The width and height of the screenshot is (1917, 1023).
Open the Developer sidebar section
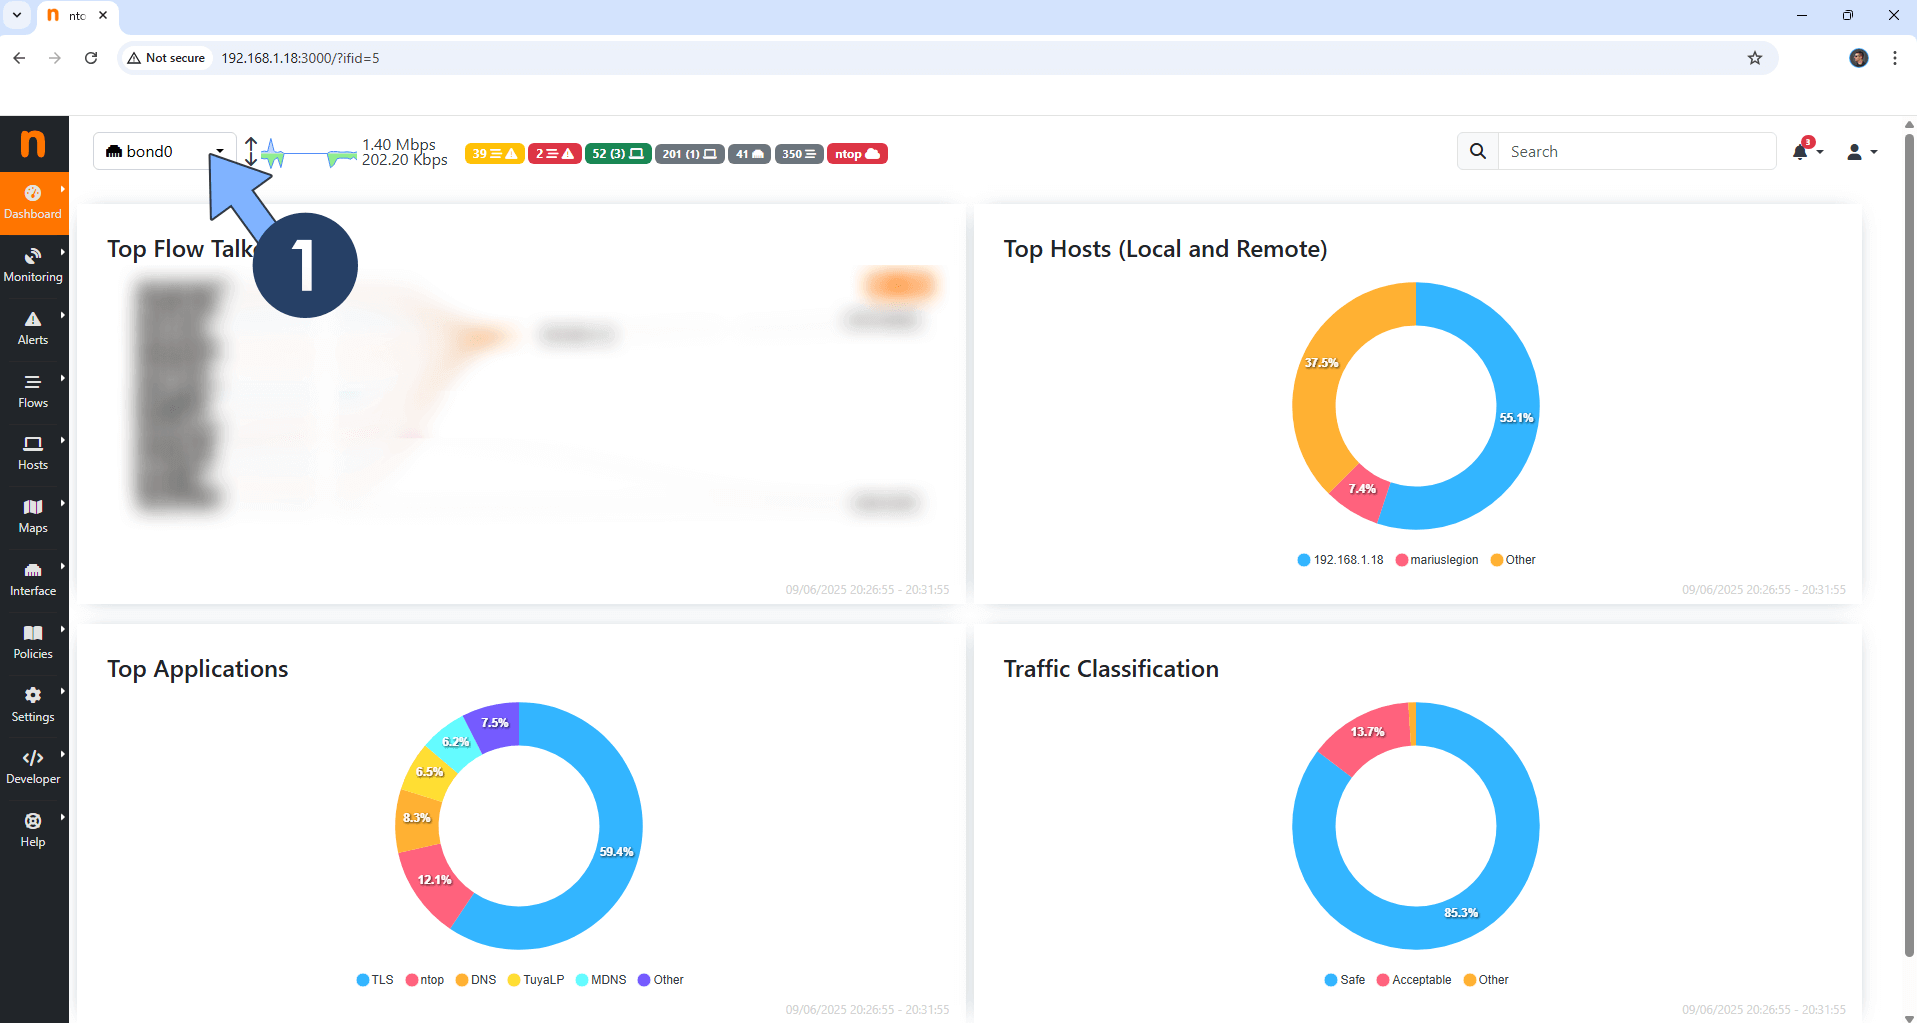(33, 768)
